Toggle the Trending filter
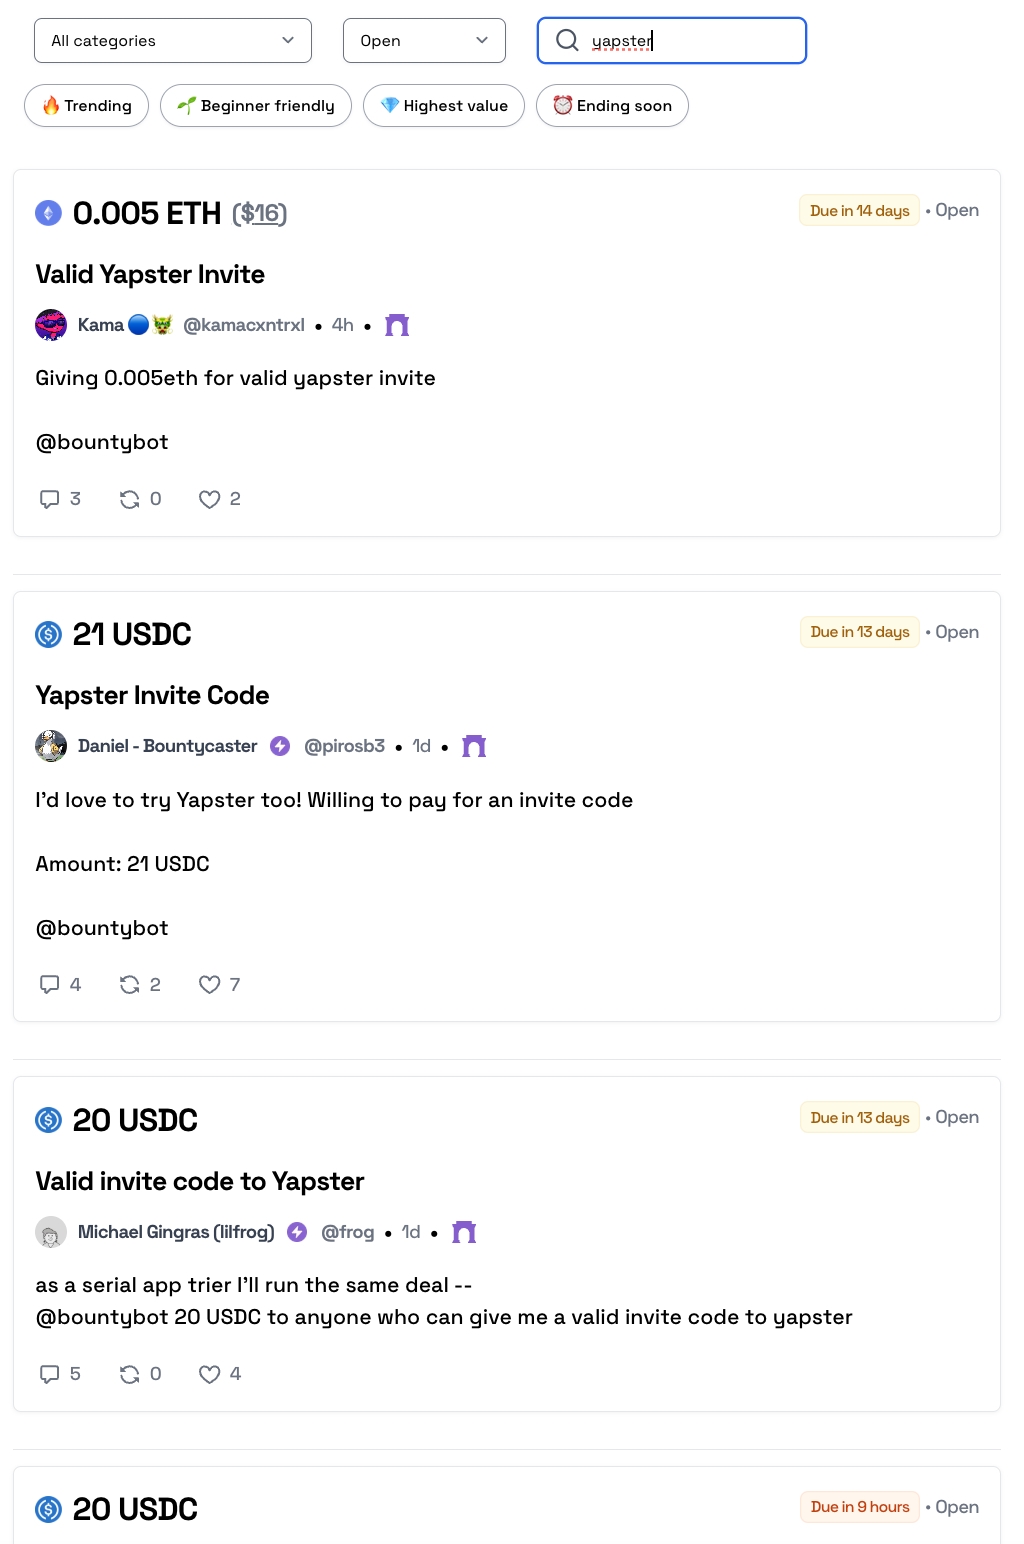 click(x=86, y=105)
